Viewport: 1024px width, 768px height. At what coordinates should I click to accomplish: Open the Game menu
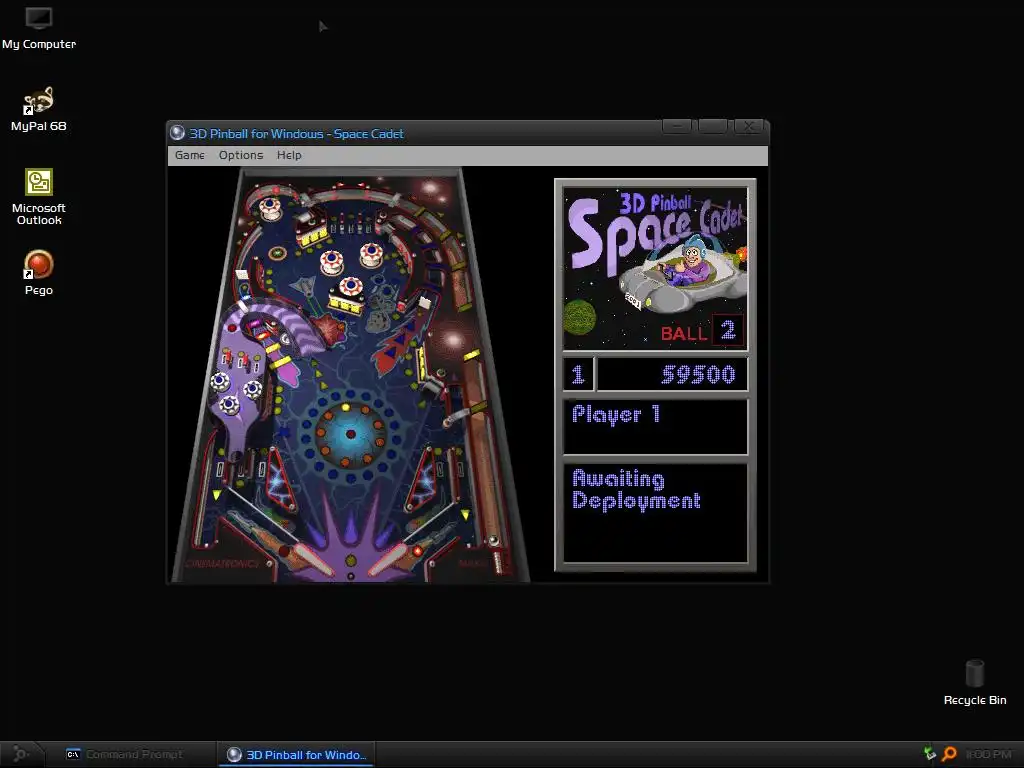pyautogui.click(x=189, y=155)
